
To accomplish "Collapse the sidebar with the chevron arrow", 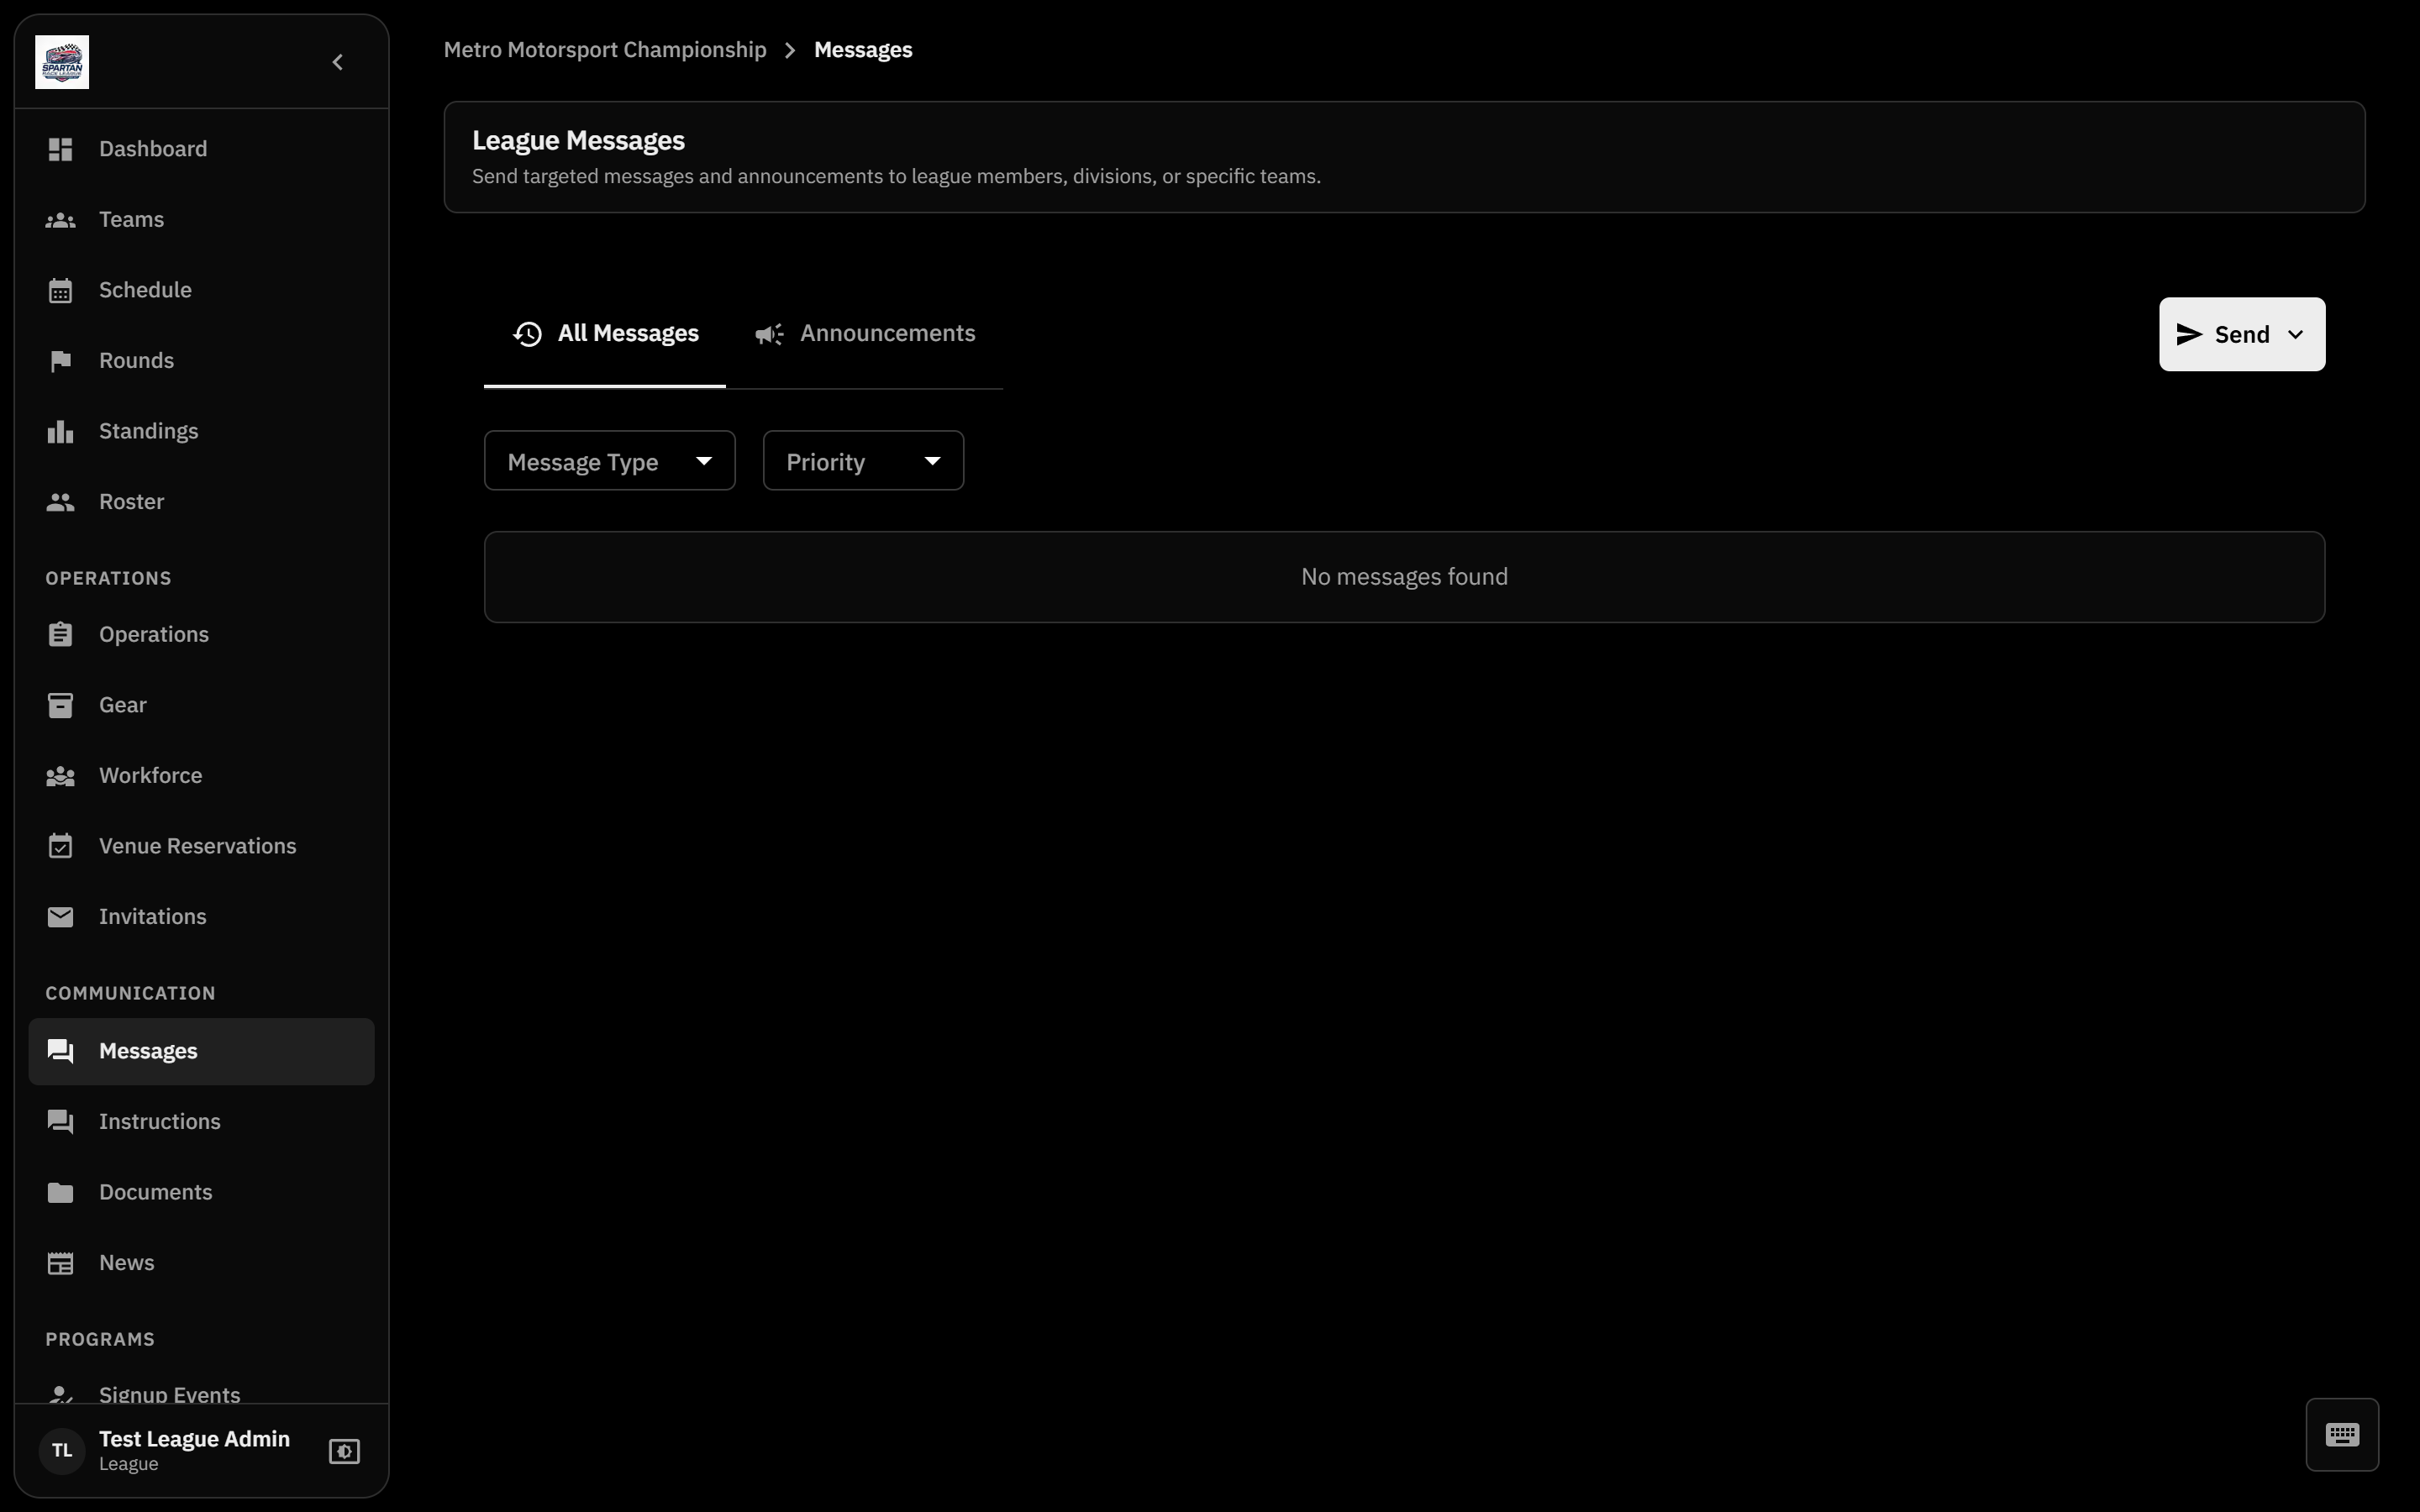I will point(337,62).
